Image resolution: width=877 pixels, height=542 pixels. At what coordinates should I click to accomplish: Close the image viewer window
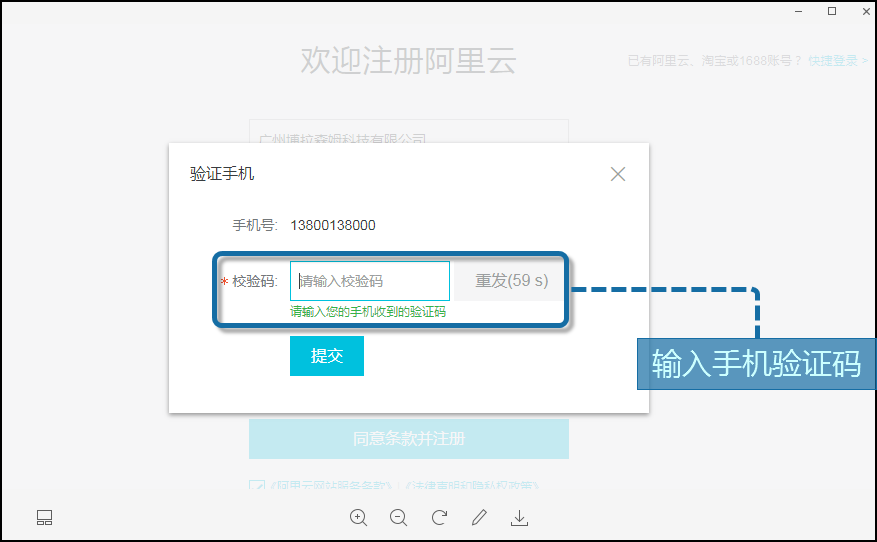click(863, 11)
